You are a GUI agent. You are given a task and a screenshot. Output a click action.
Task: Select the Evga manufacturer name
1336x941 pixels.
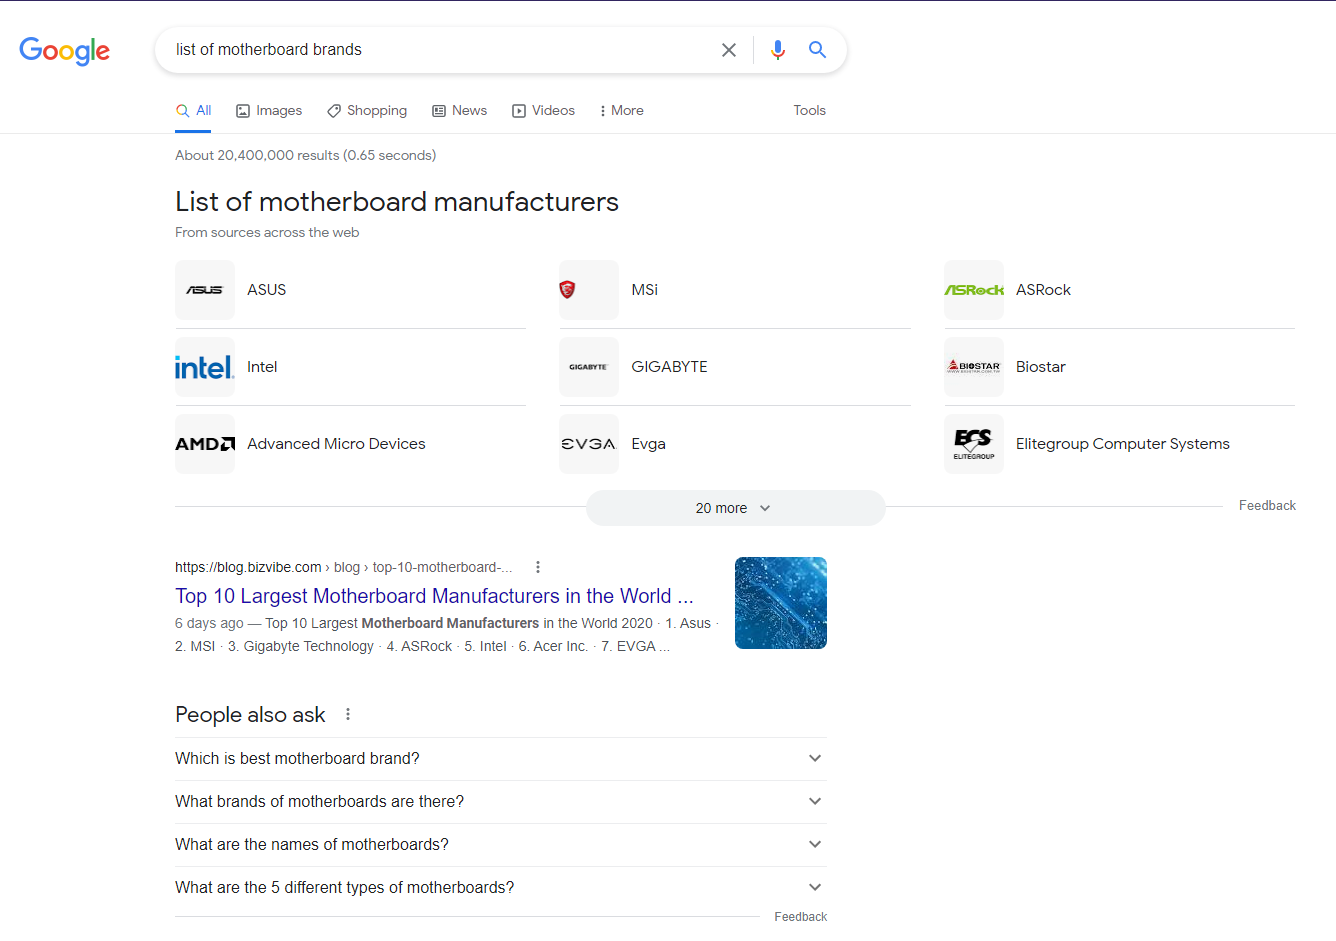click(x=648, y=444)
